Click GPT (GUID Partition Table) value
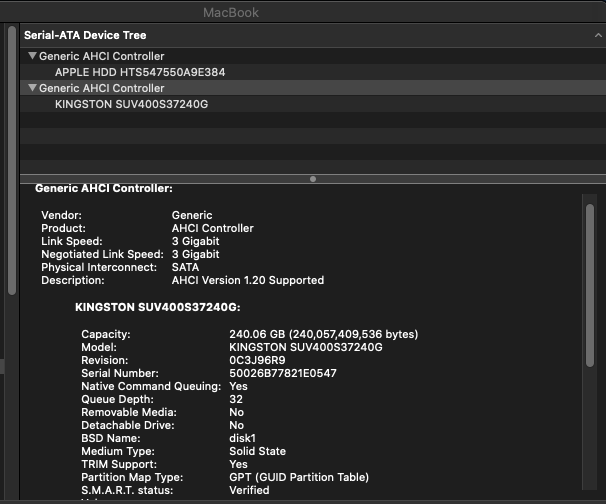Viewport: 606px width, 504px height. [299, 477]
